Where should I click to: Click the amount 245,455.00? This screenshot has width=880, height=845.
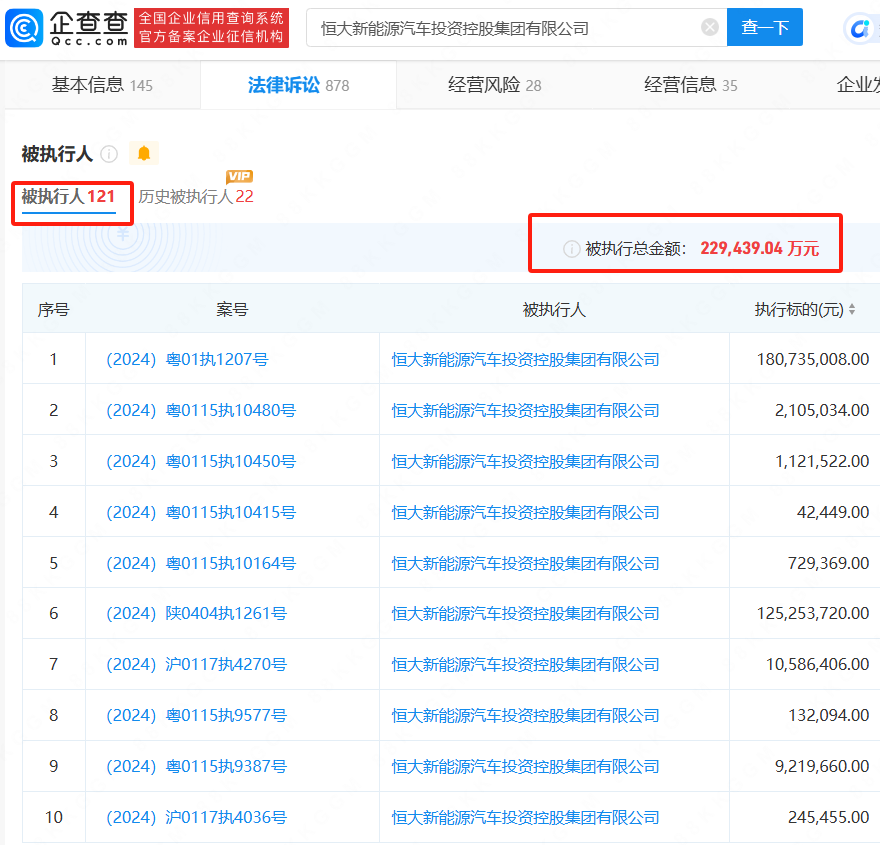[x=828, y=818]
